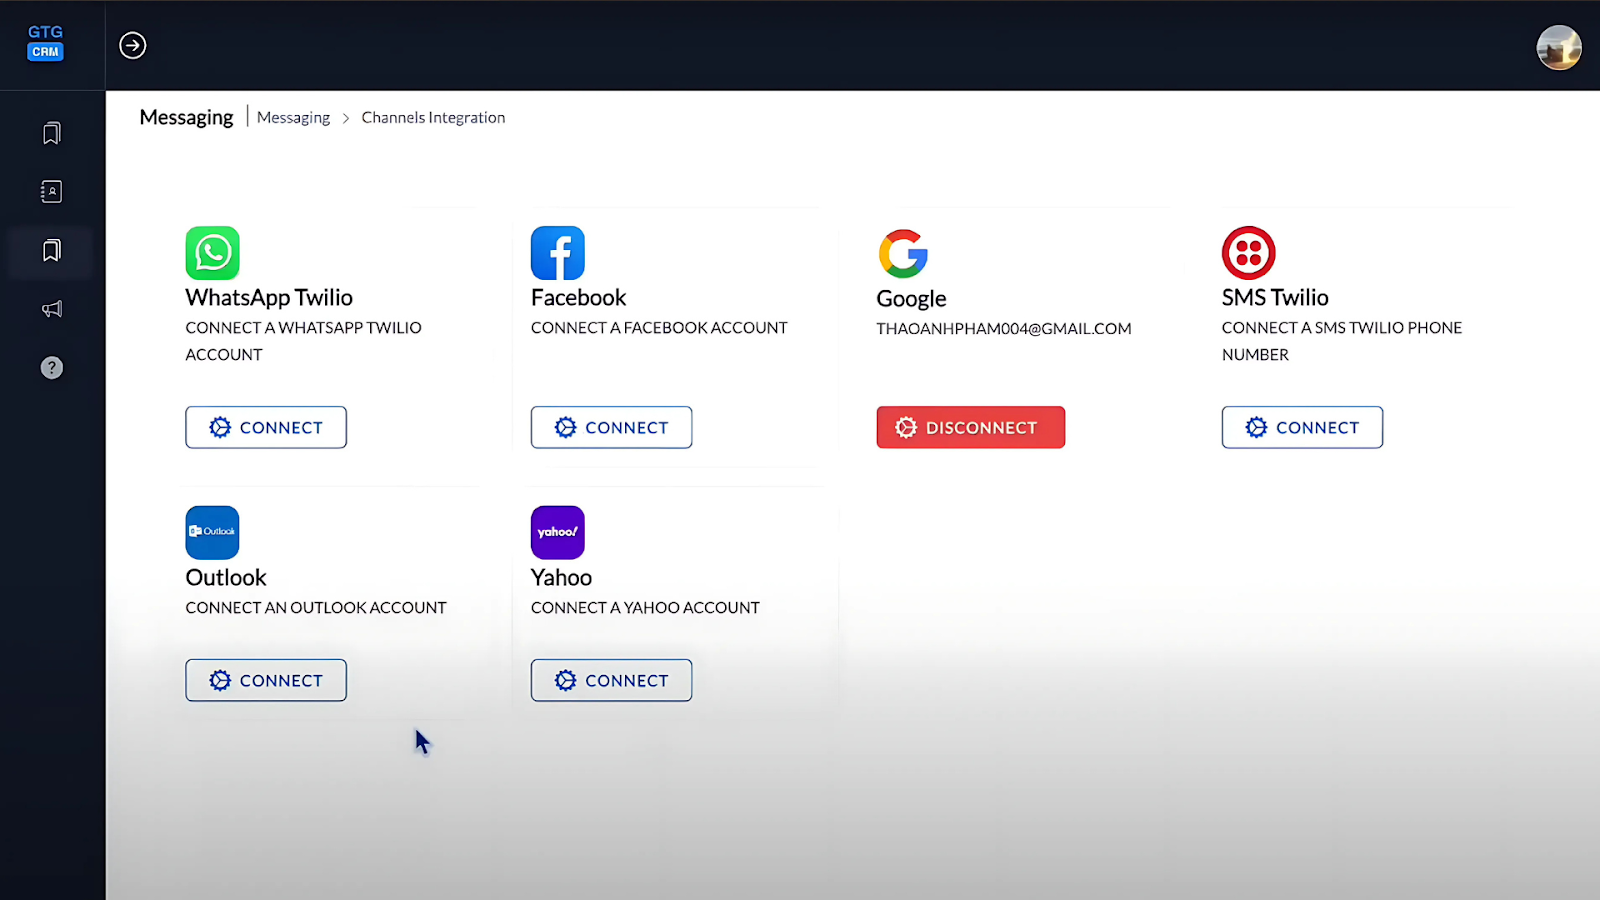Click the SMS Twilio heading

pyautogui.click(x=1275, y=298)
